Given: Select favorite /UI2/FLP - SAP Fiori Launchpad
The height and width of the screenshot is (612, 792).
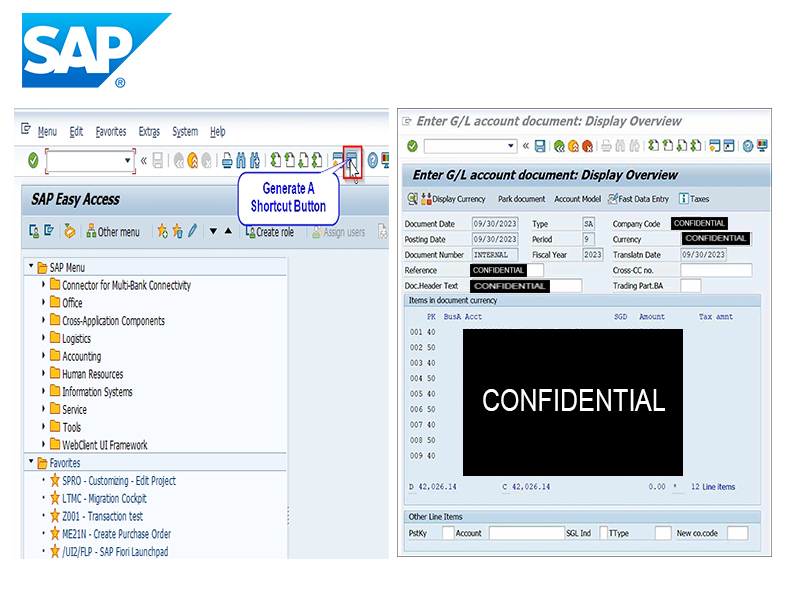Looking at the screenshot, I should point(109,551).
